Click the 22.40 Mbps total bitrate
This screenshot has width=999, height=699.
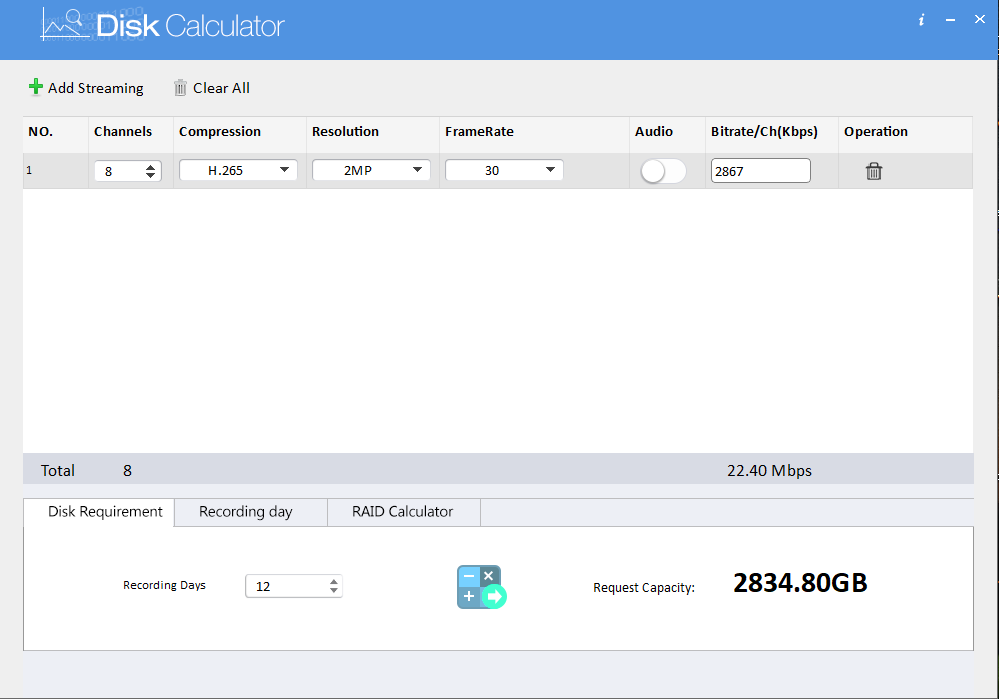pyautogui.click(x=770, y=470)
